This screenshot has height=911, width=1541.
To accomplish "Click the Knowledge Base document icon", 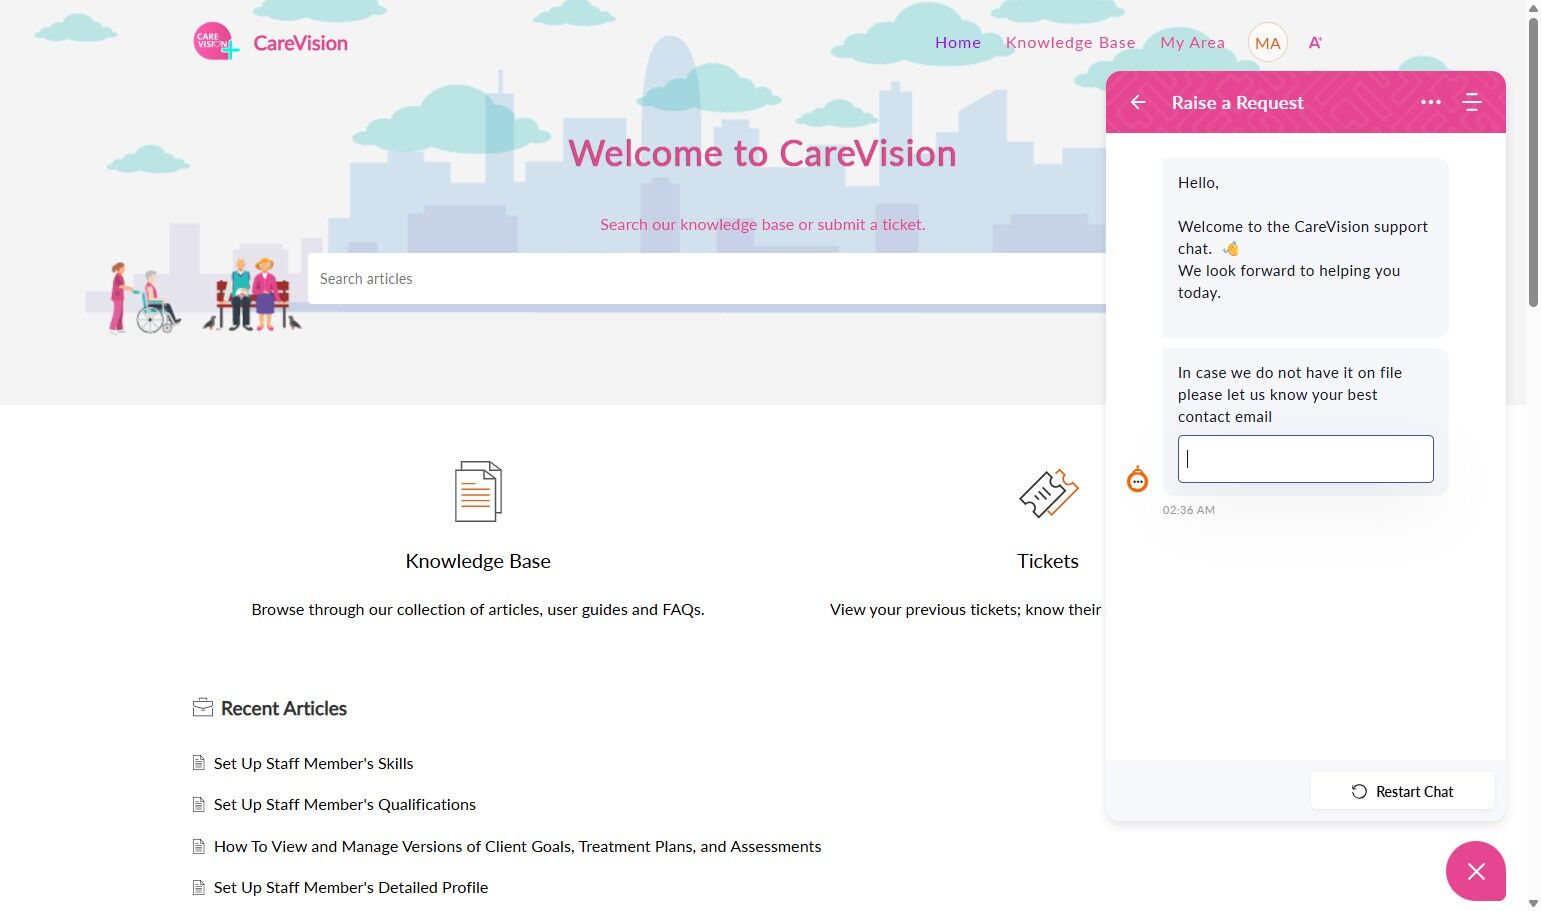I will 478,491.
